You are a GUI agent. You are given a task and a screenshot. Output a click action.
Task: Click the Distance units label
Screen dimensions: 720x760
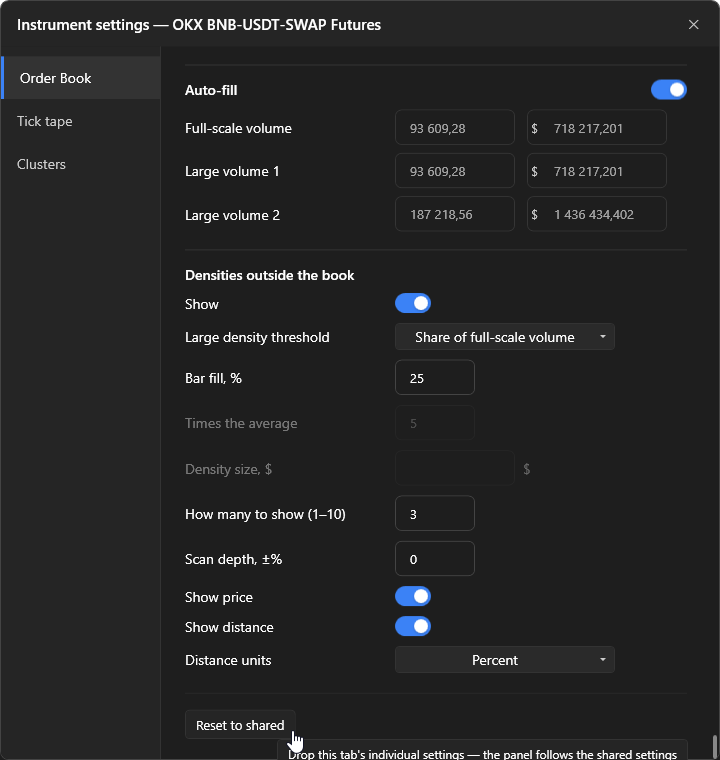(228, 660)
